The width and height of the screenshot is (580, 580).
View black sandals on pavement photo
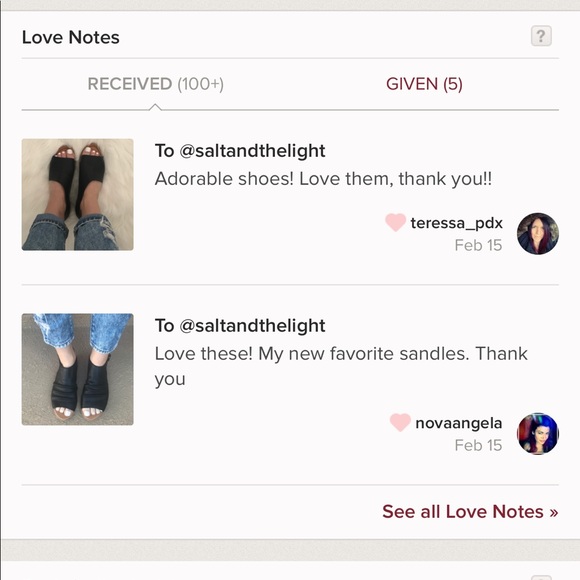(78, 370)
